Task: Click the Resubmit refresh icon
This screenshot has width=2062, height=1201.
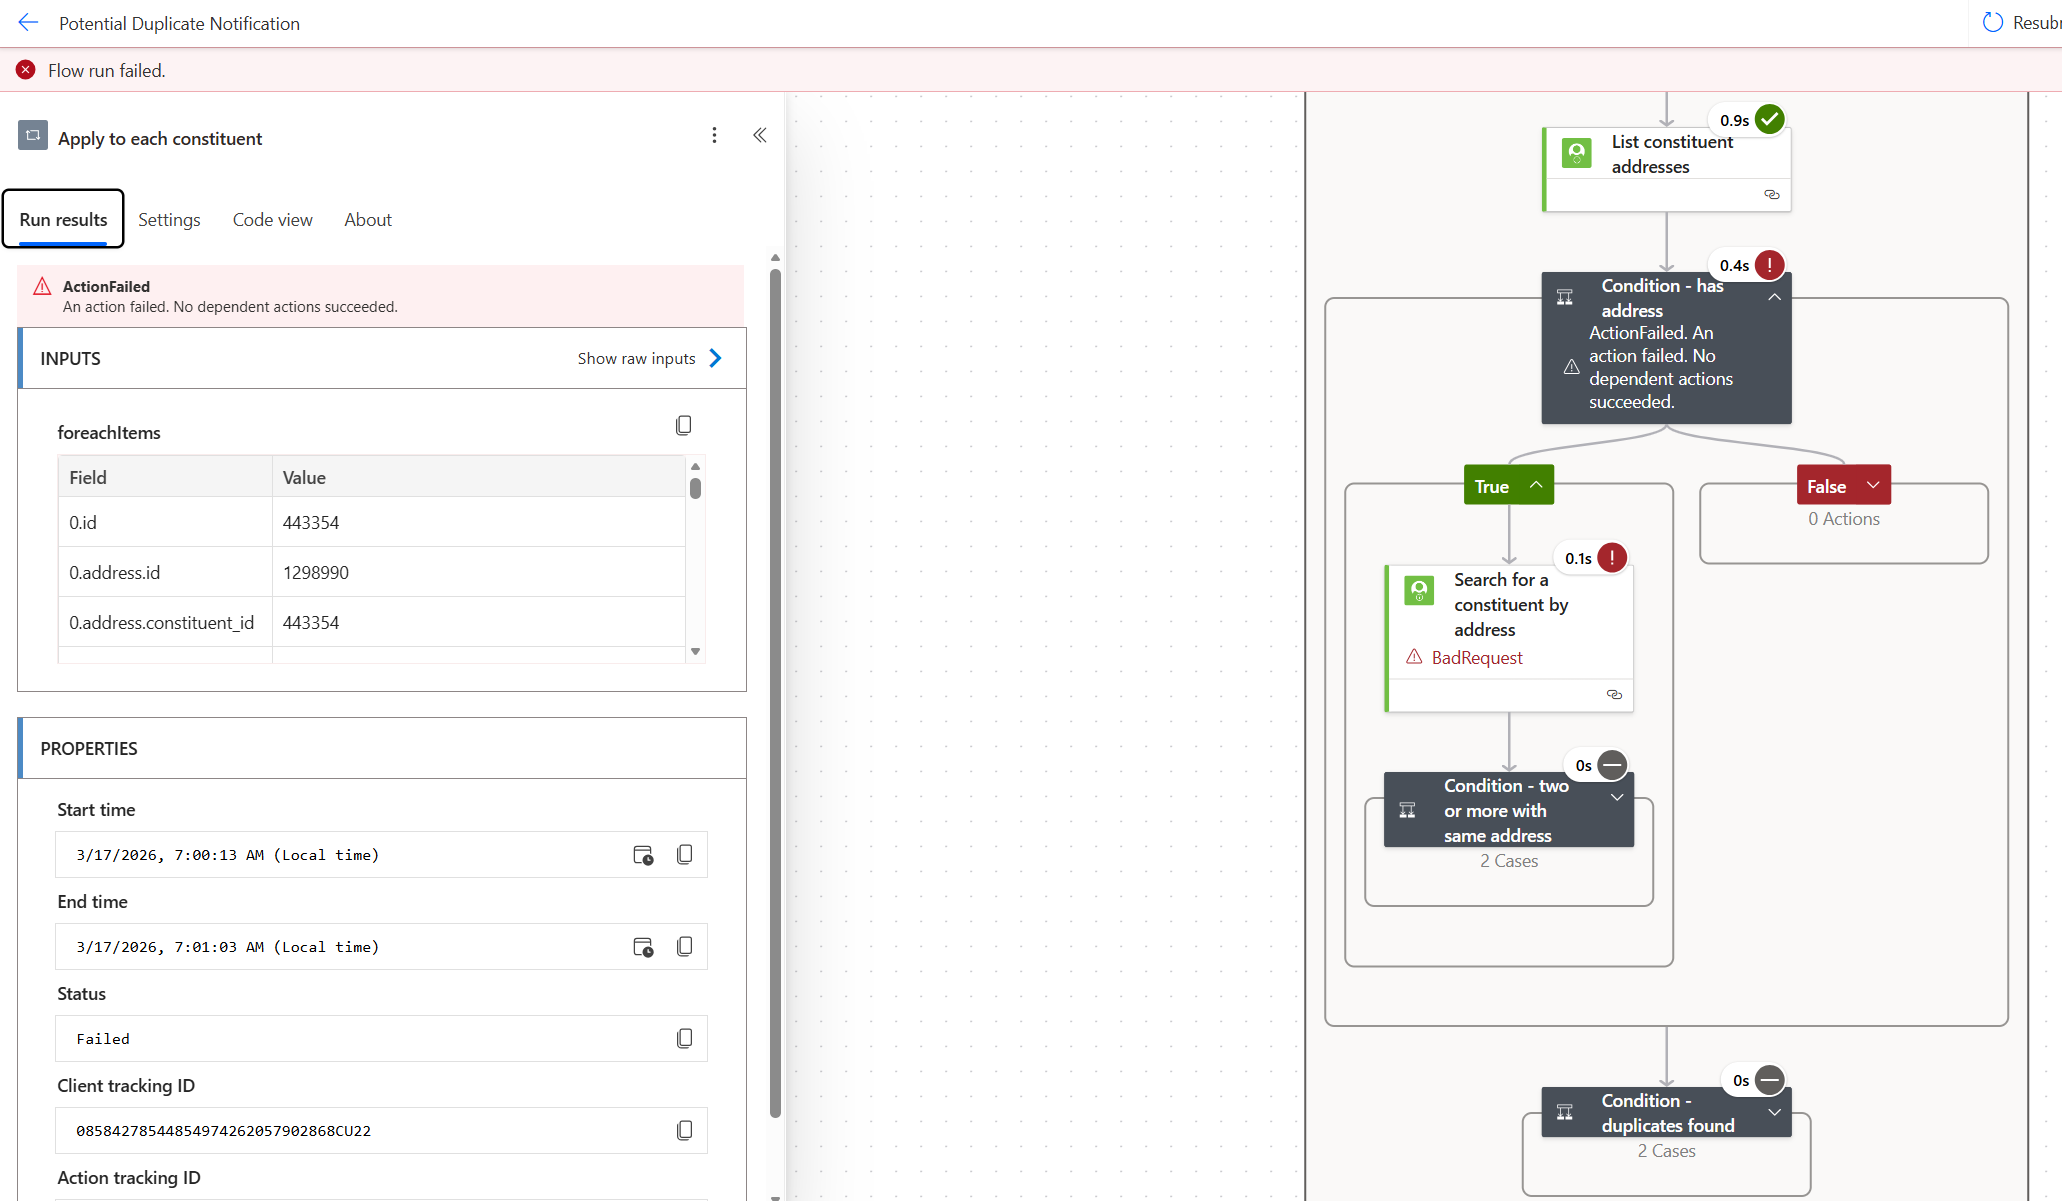Action: [x=1993, y=22]
